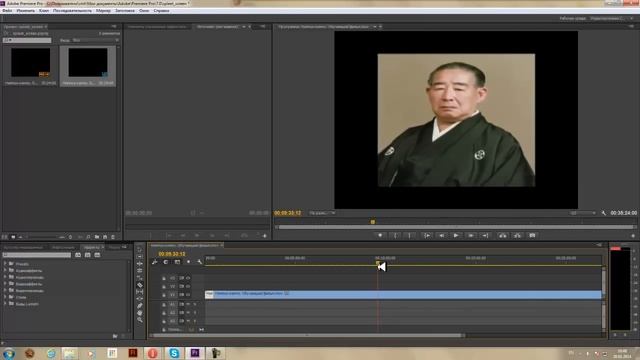Select the Zoom magnifier tool
This screenshot has width=640, height=360.
coord(140,320)
